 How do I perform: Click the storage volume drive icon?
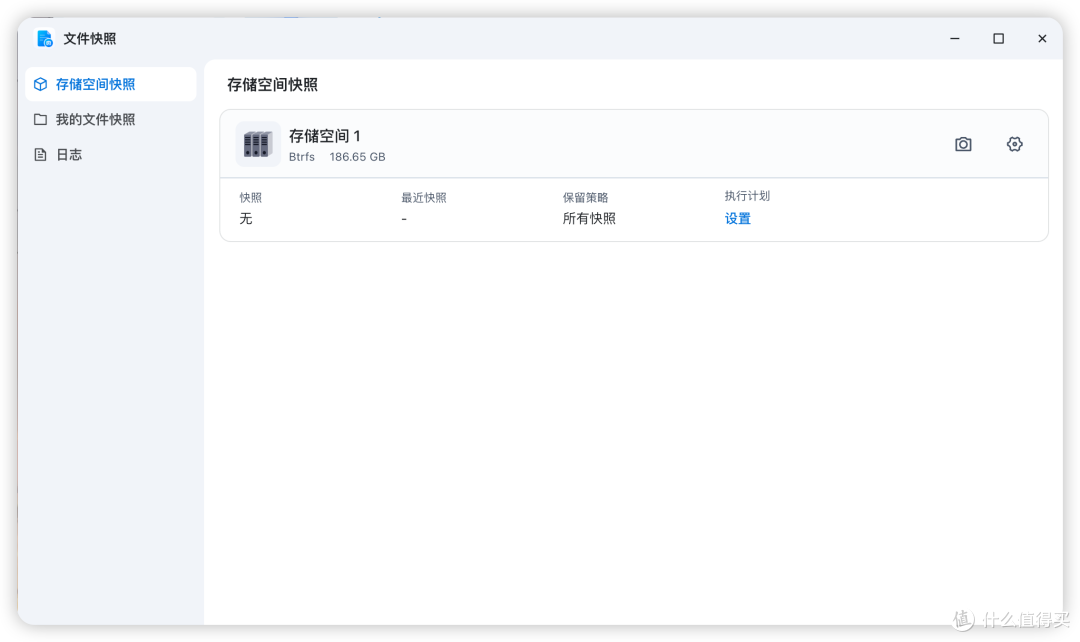[258, 144]
